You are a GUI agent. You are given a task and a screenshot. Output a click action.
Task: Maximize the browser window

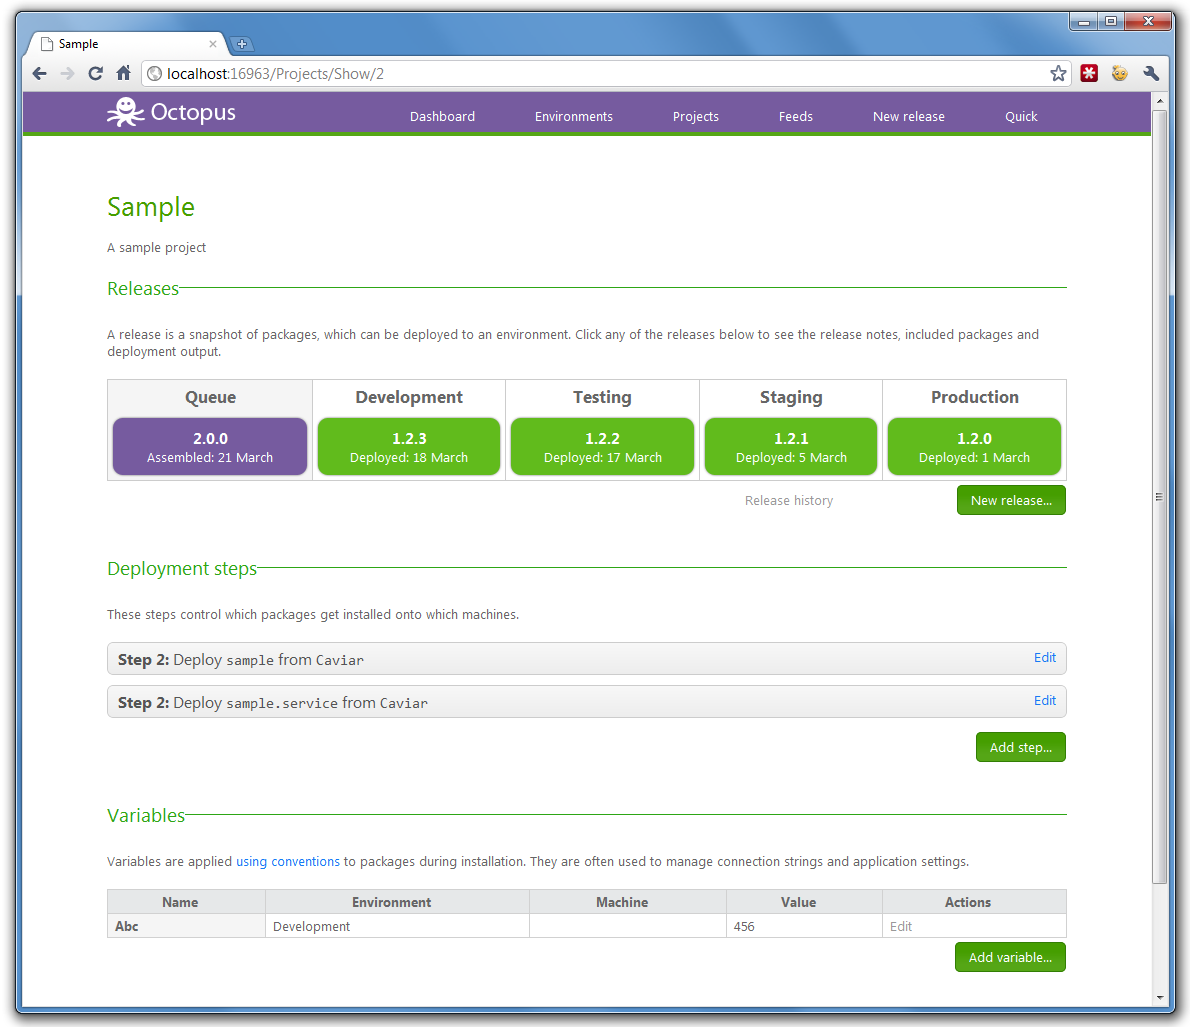pyautogui.click(x=1111, y=22)
